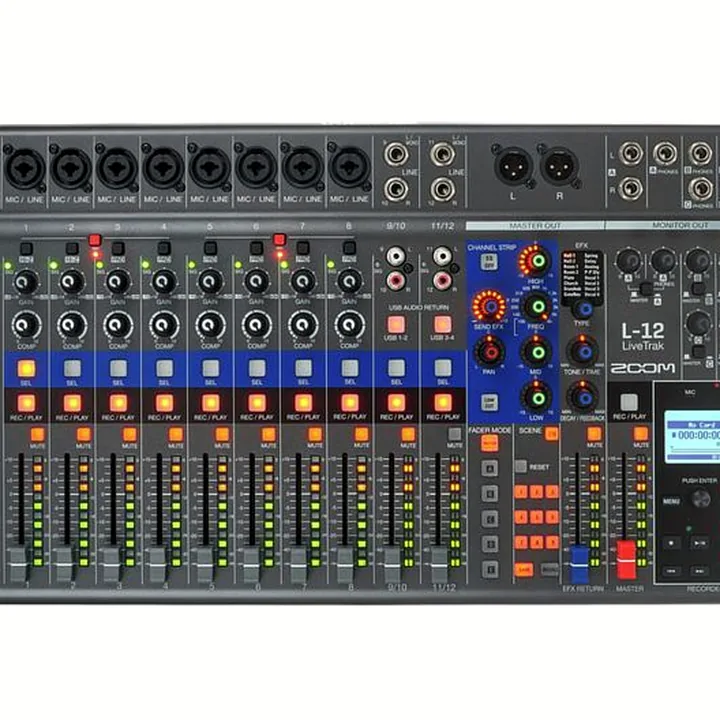Click the MID EQ knob
Screen dimensions: 720x720
point(538,352)
